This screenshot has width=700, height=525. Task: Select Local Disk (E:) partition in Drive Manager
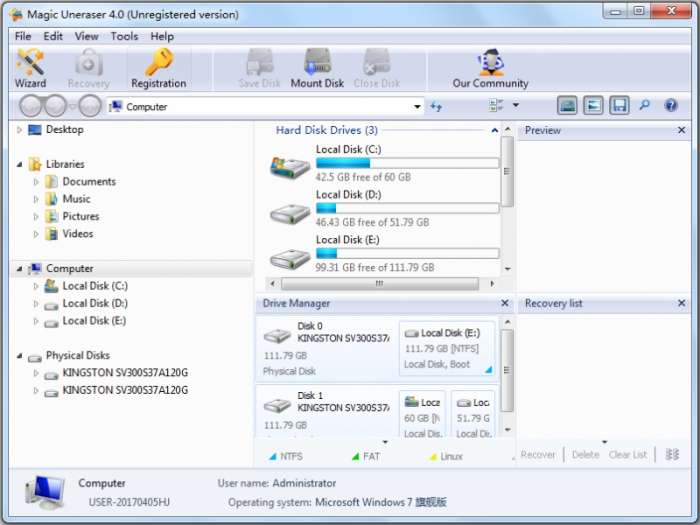[x=447, y=349]
